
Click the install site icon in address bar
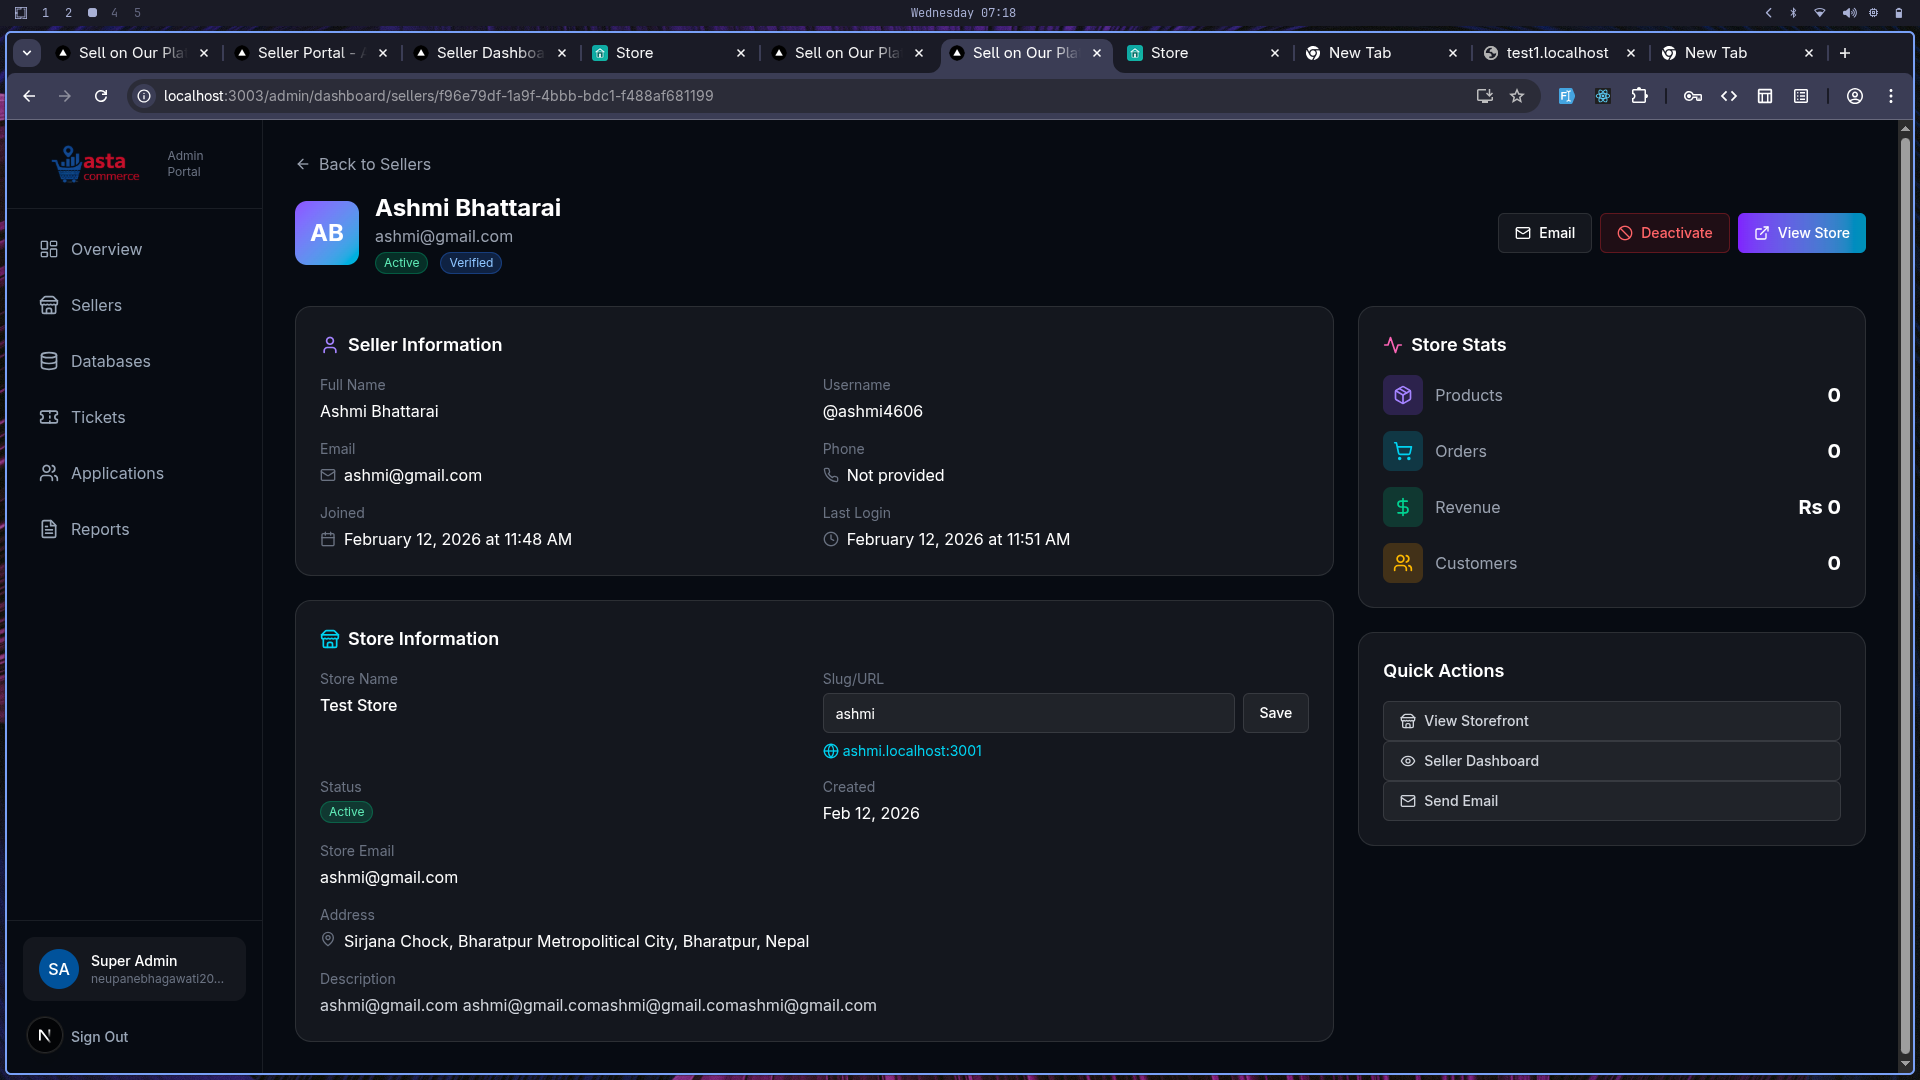[x=1486, y=96]
